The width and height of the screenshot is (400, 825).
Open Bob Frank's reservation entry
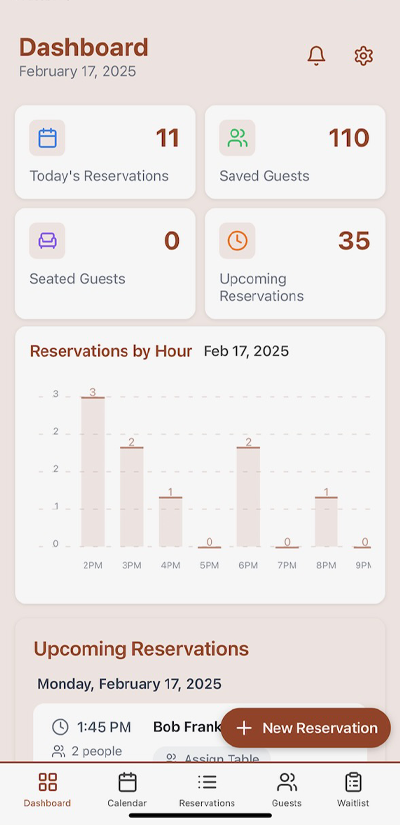pyautogui.click(x=200, y=732)
